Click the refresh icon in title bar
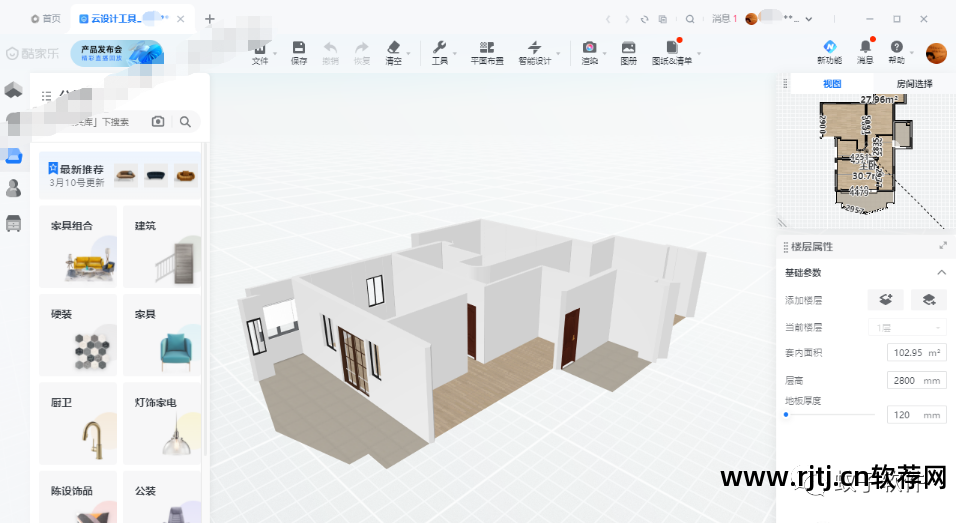 [x=644, y=20]
